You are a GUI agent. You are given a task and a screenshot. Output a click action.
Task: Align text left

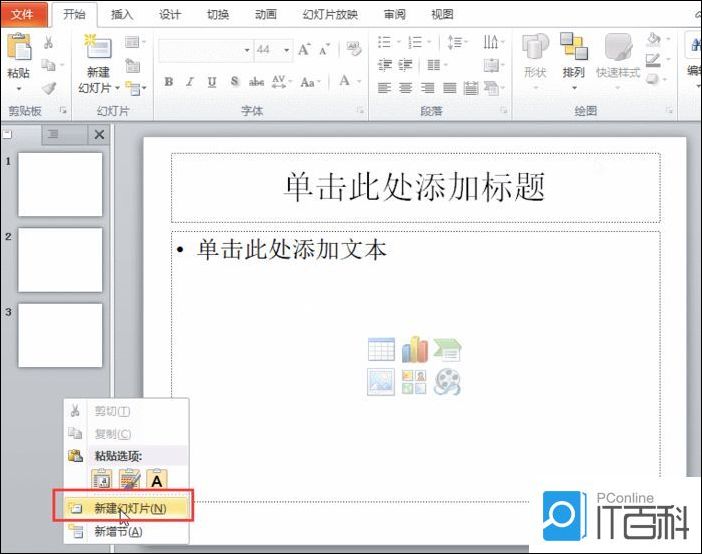point(384,88)
